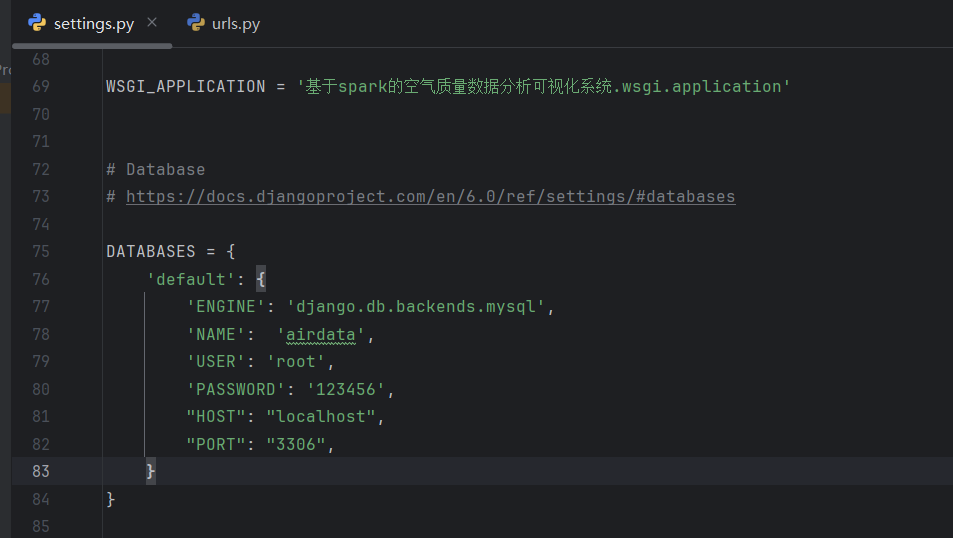Toggle breakpoint on line number 69

(41, 87)
